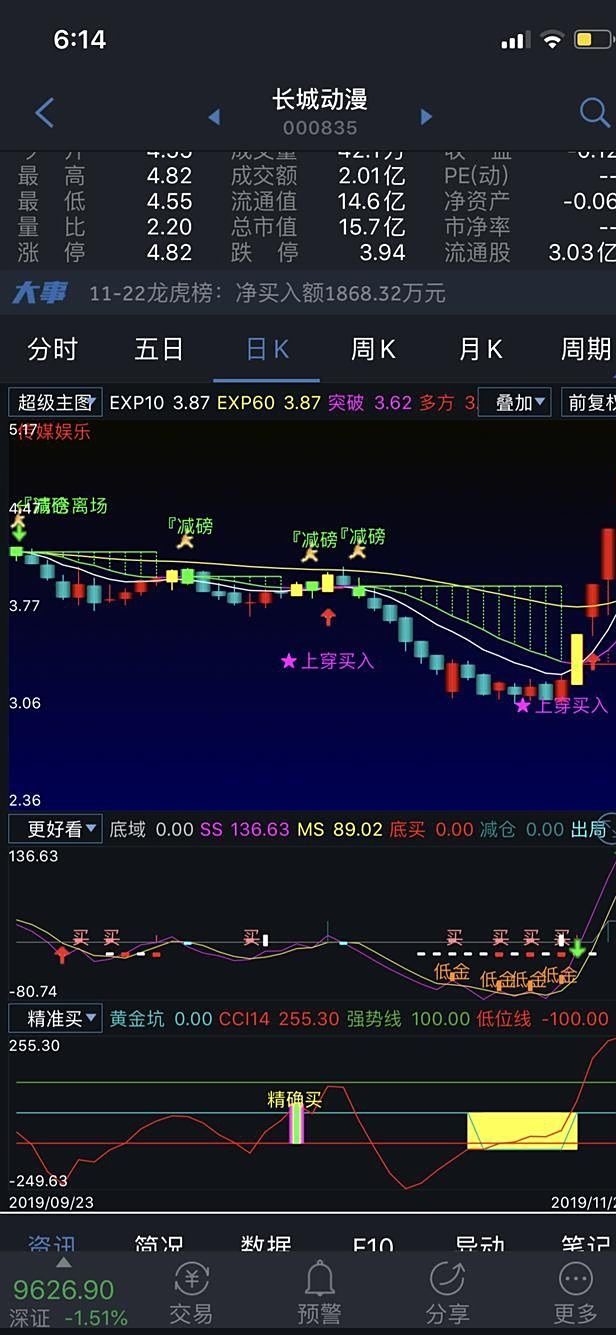Open the 简况 section tab
Image resolution: width=616 pixels, height=1335 pixels.
pyautogui.click(x=159, y=1244)
